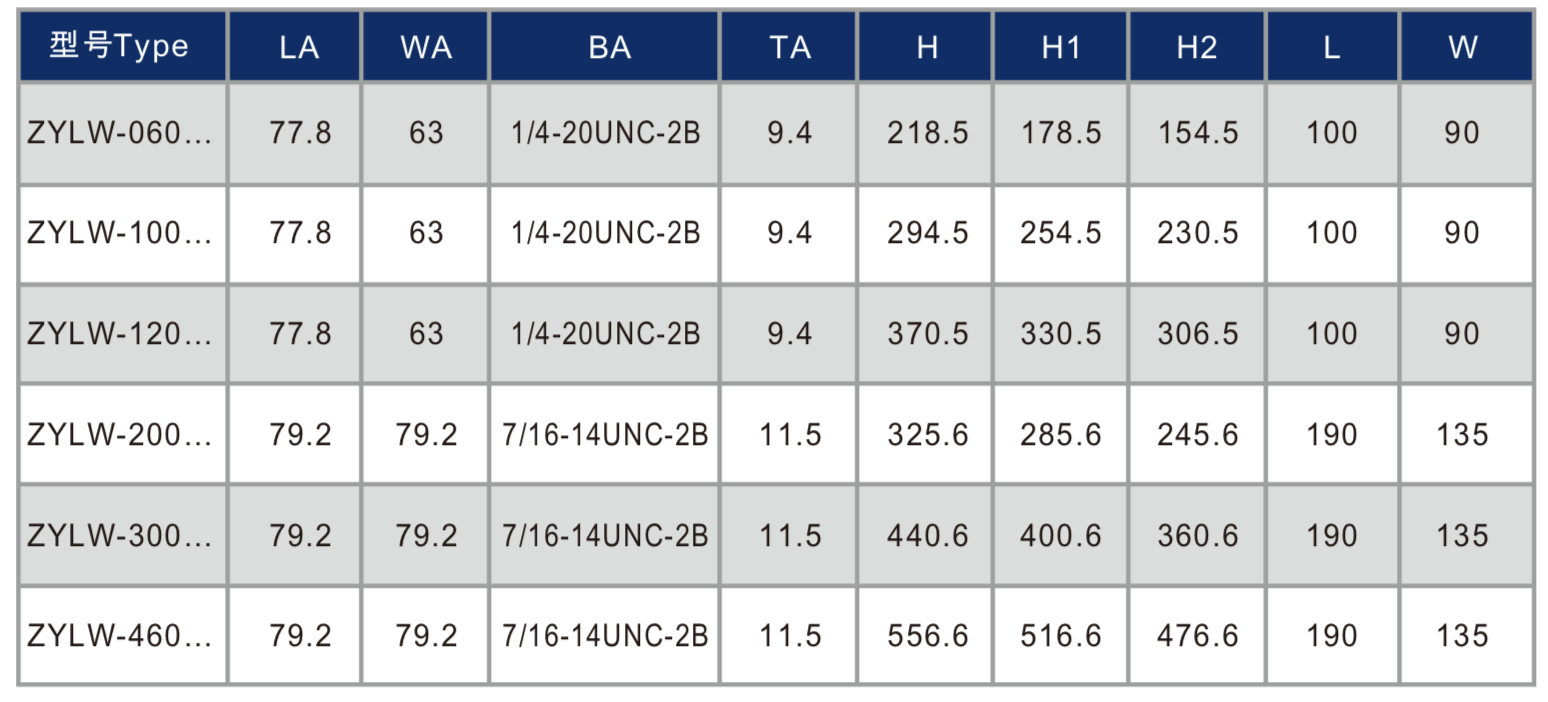Select the W column header
This screenshot has height=702, width=1548.
click(x=1462, y=47)
